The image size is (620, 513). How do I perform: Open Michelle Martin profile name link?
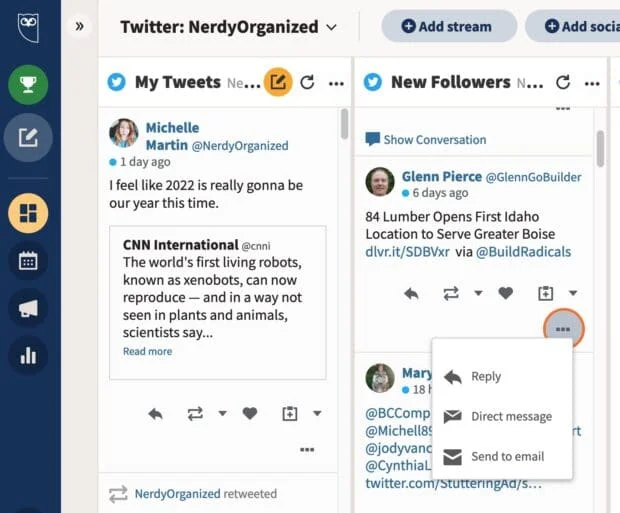pos(172,136)
